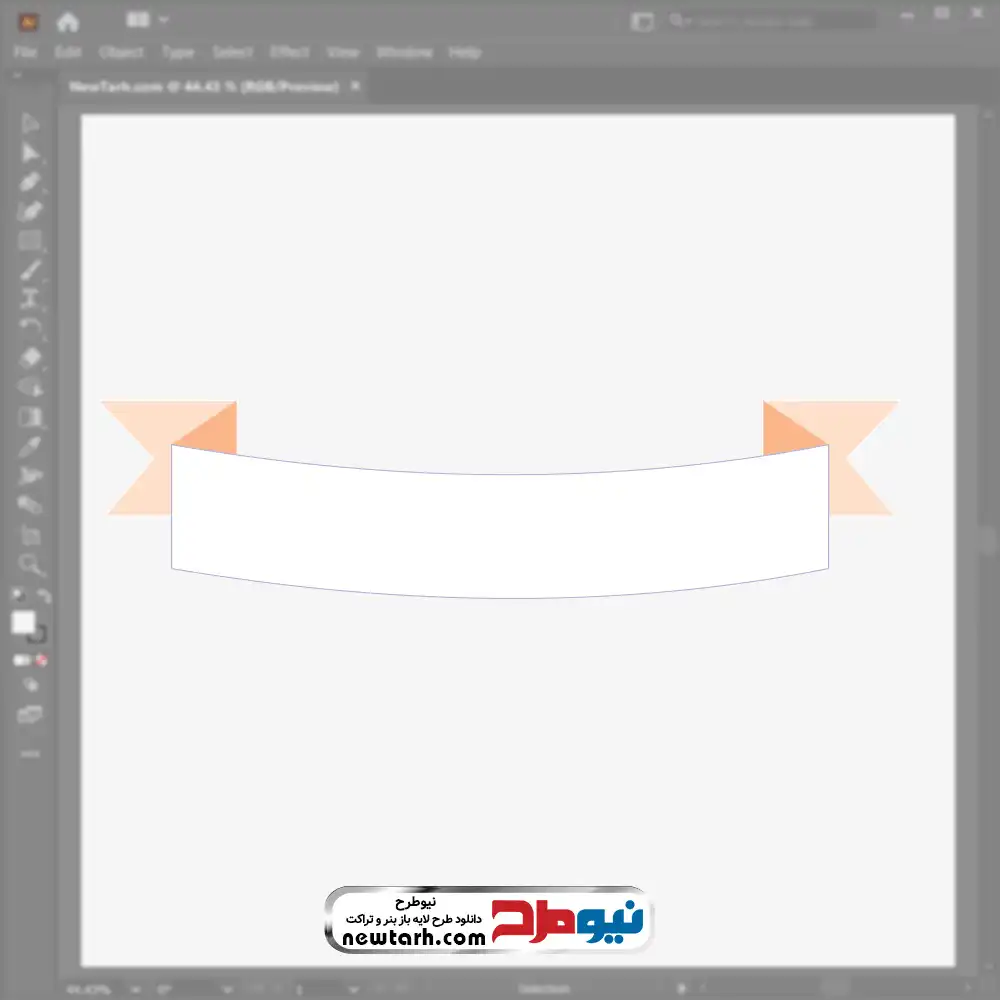
Task: Reset default fill and stroke colors
Action: 18,597
